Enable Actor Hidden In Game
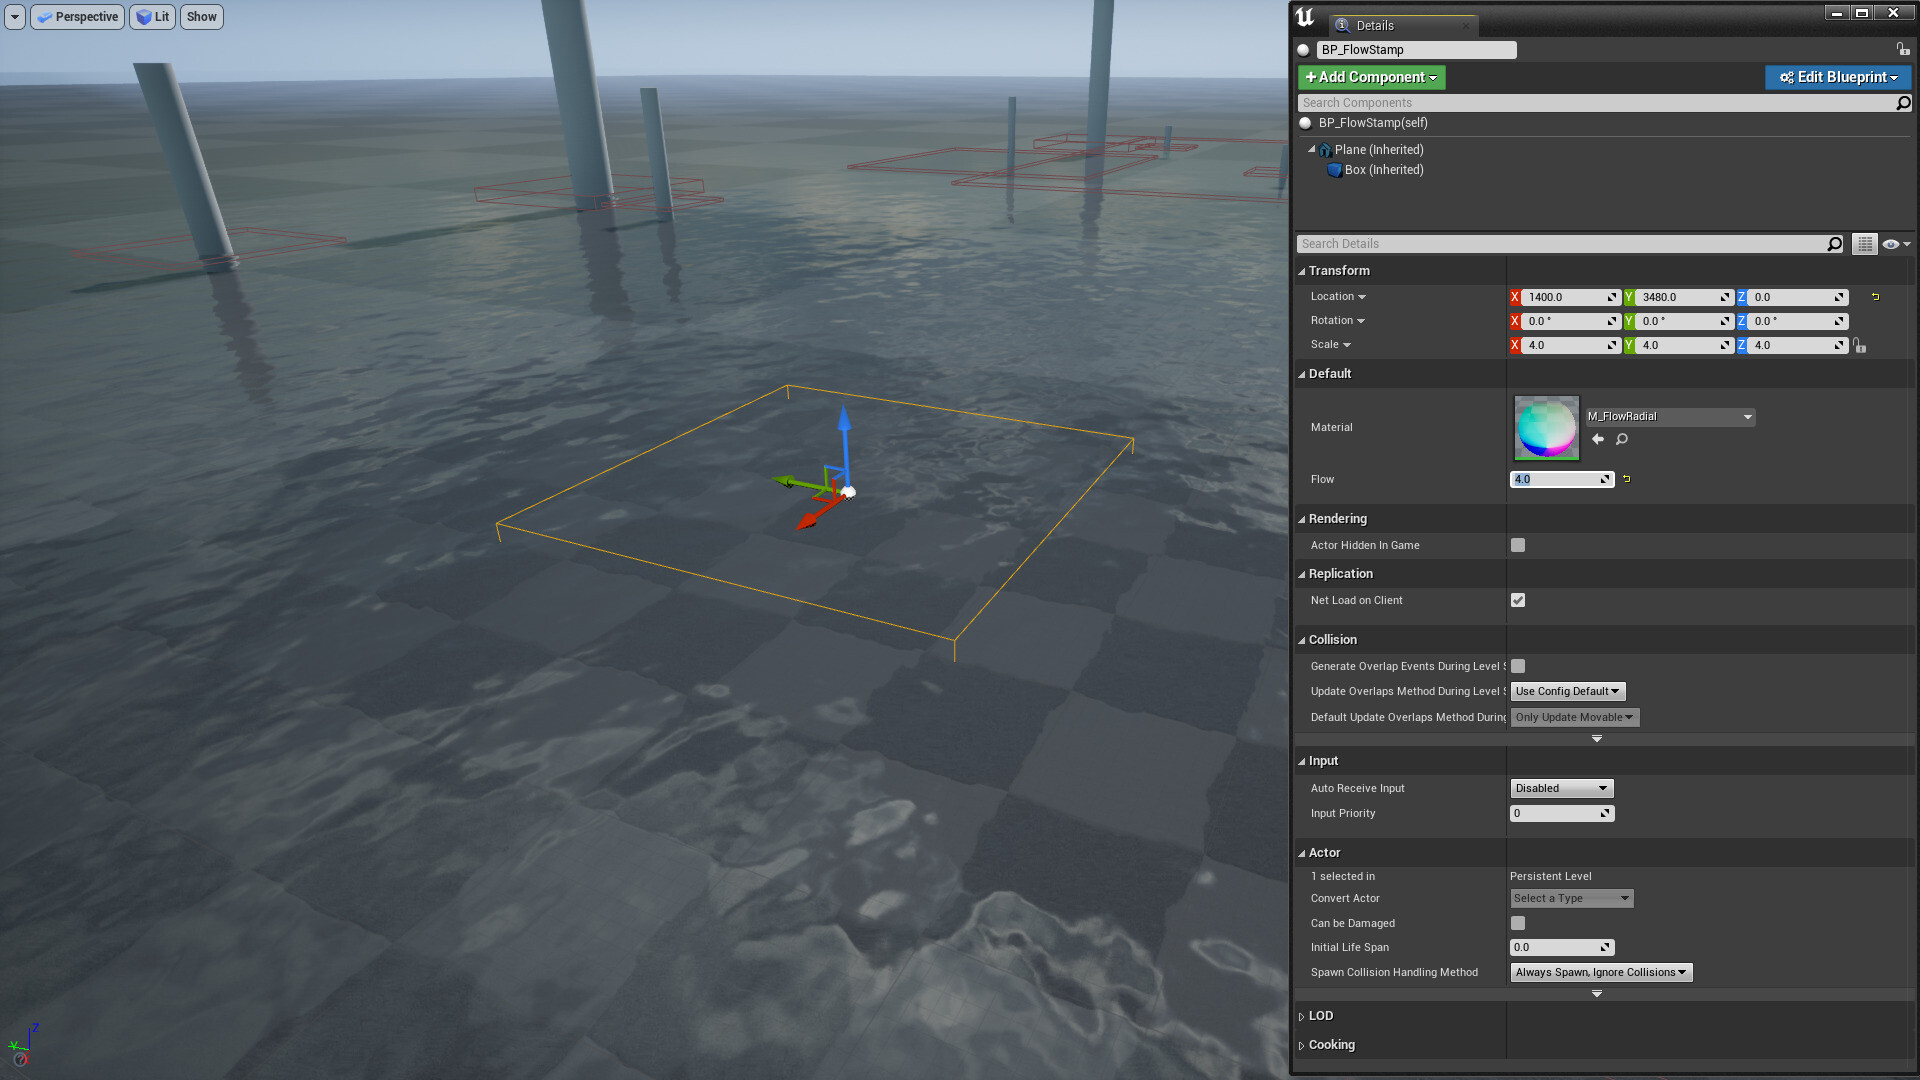 pyautogui.click(x=1518, y=545)
